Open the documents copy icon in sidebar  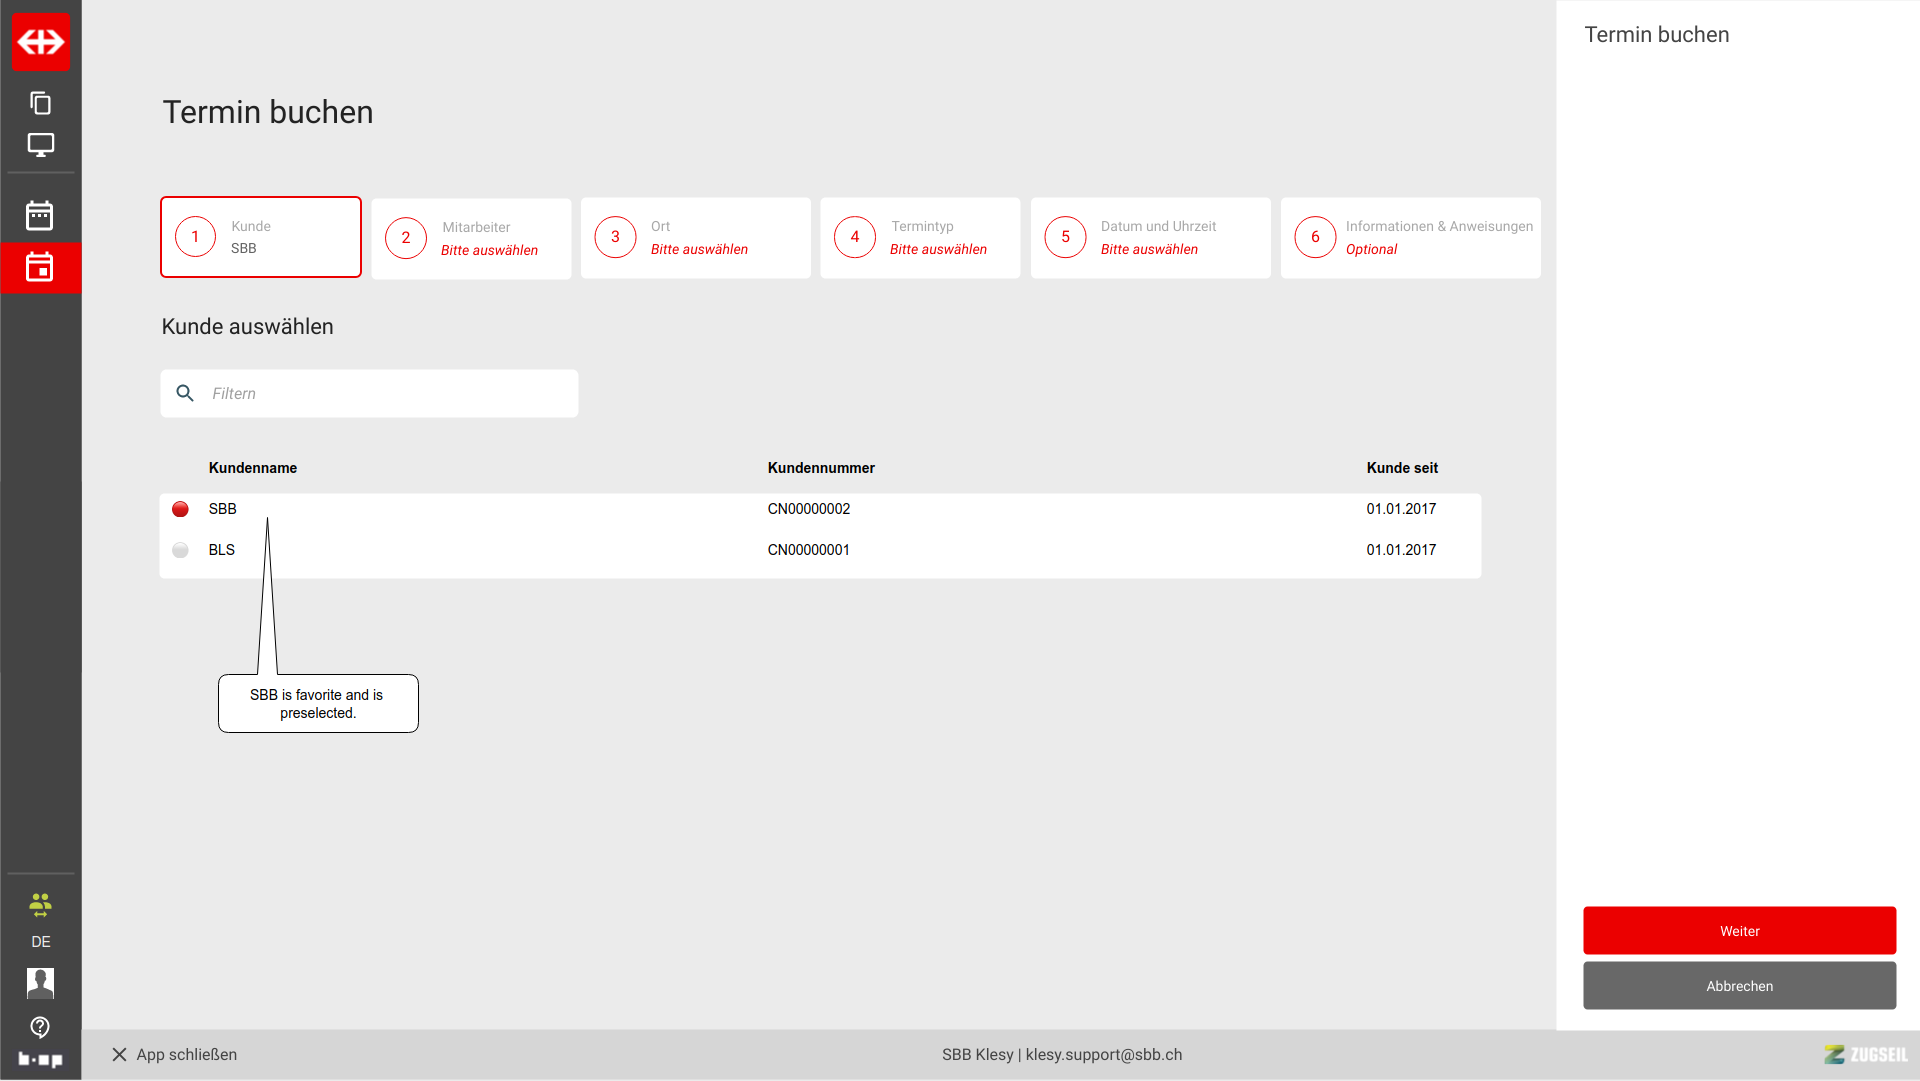40,103
